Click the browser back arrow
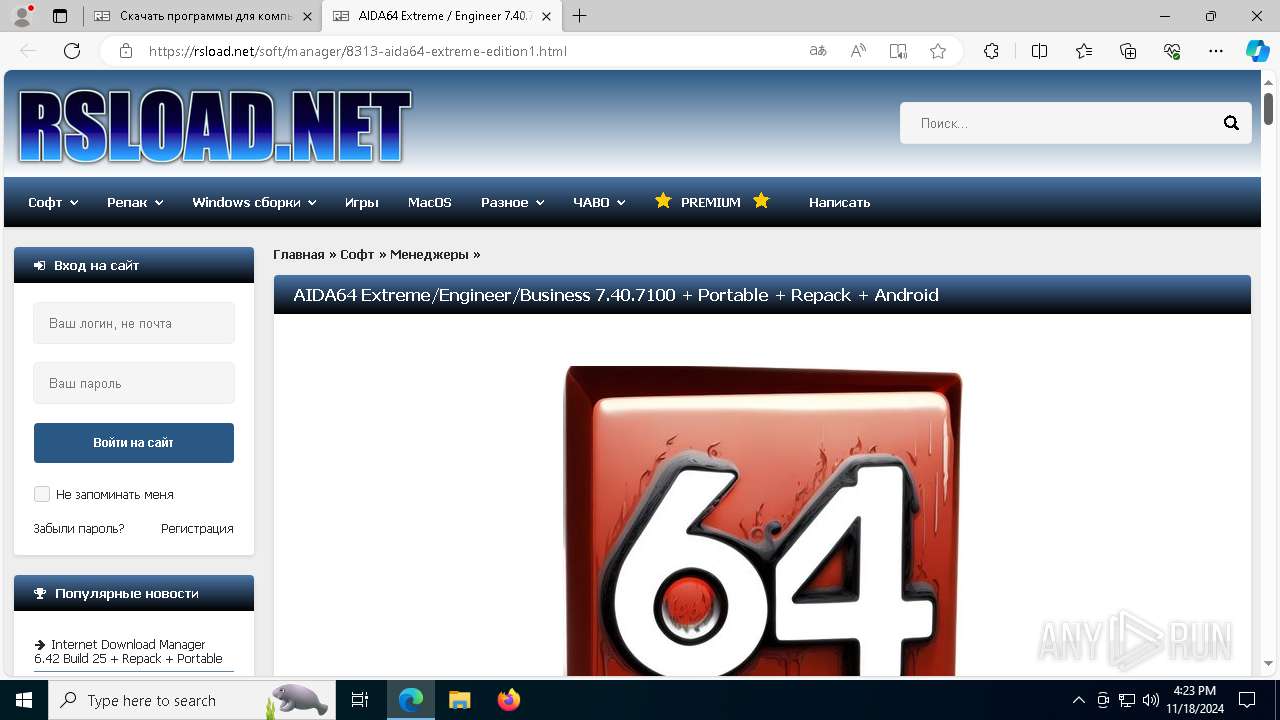 point(28,51)
